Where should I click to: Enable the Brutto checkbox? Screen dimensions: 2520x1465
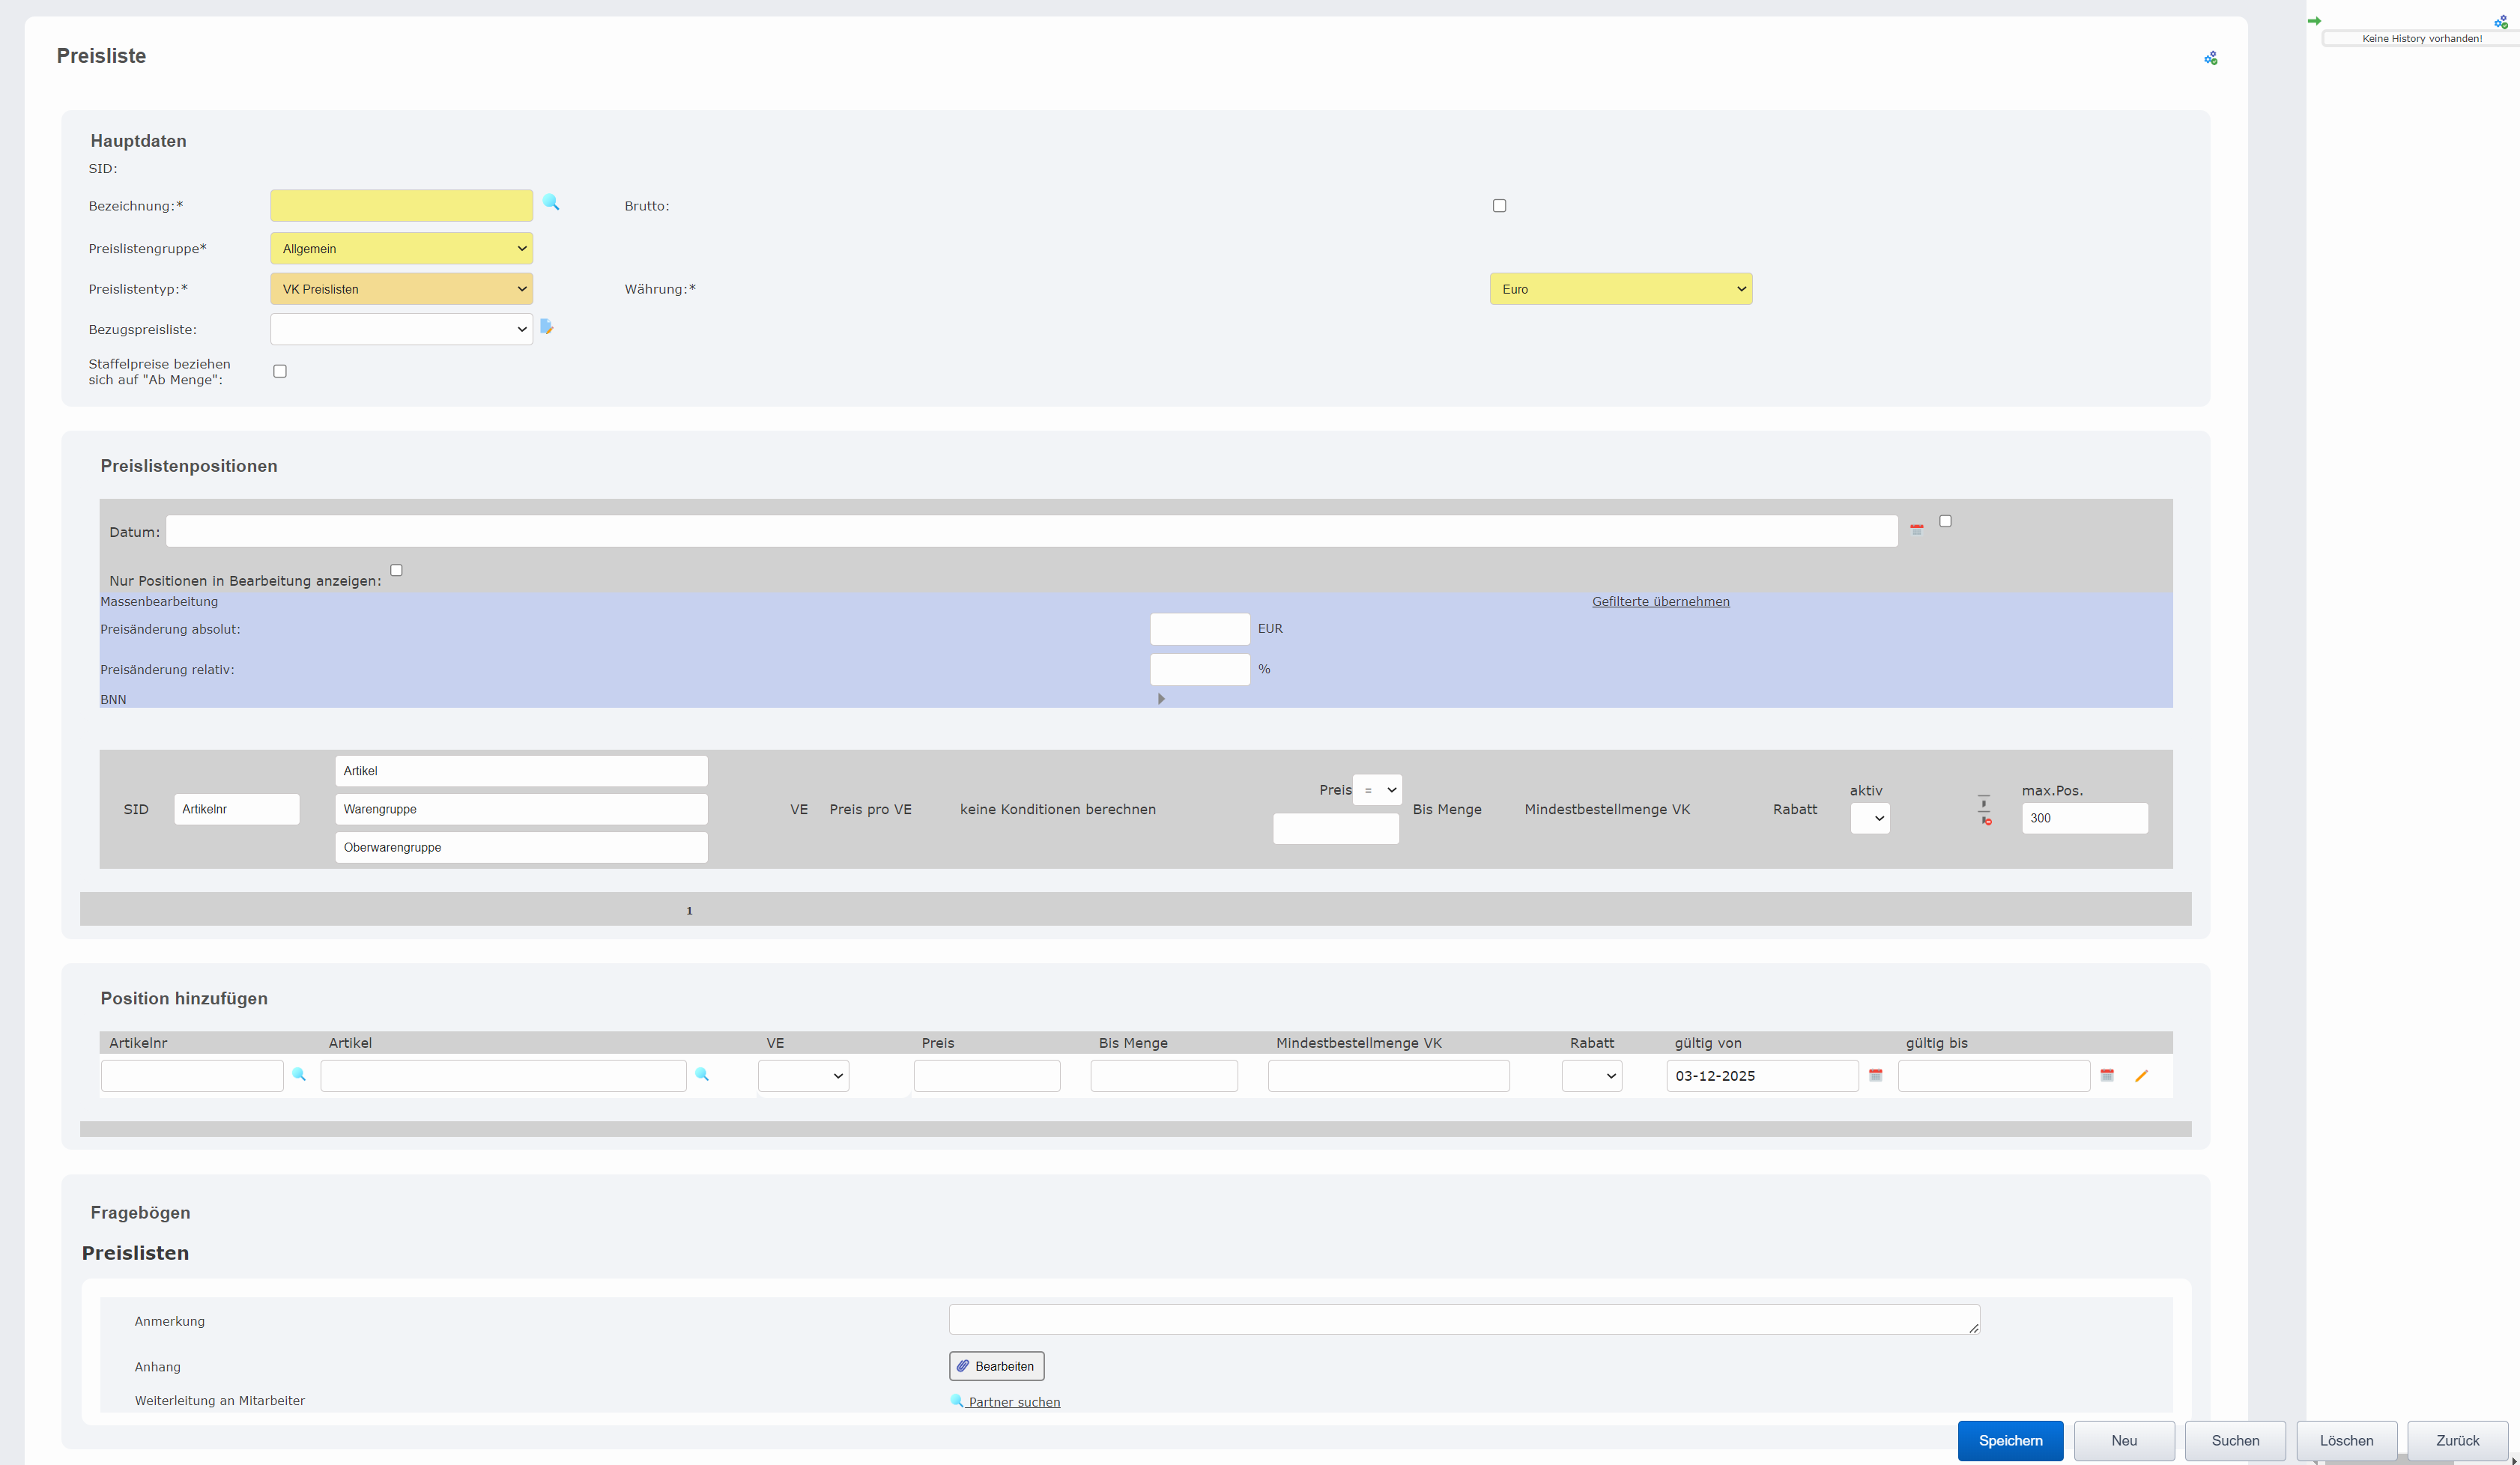1499,206
